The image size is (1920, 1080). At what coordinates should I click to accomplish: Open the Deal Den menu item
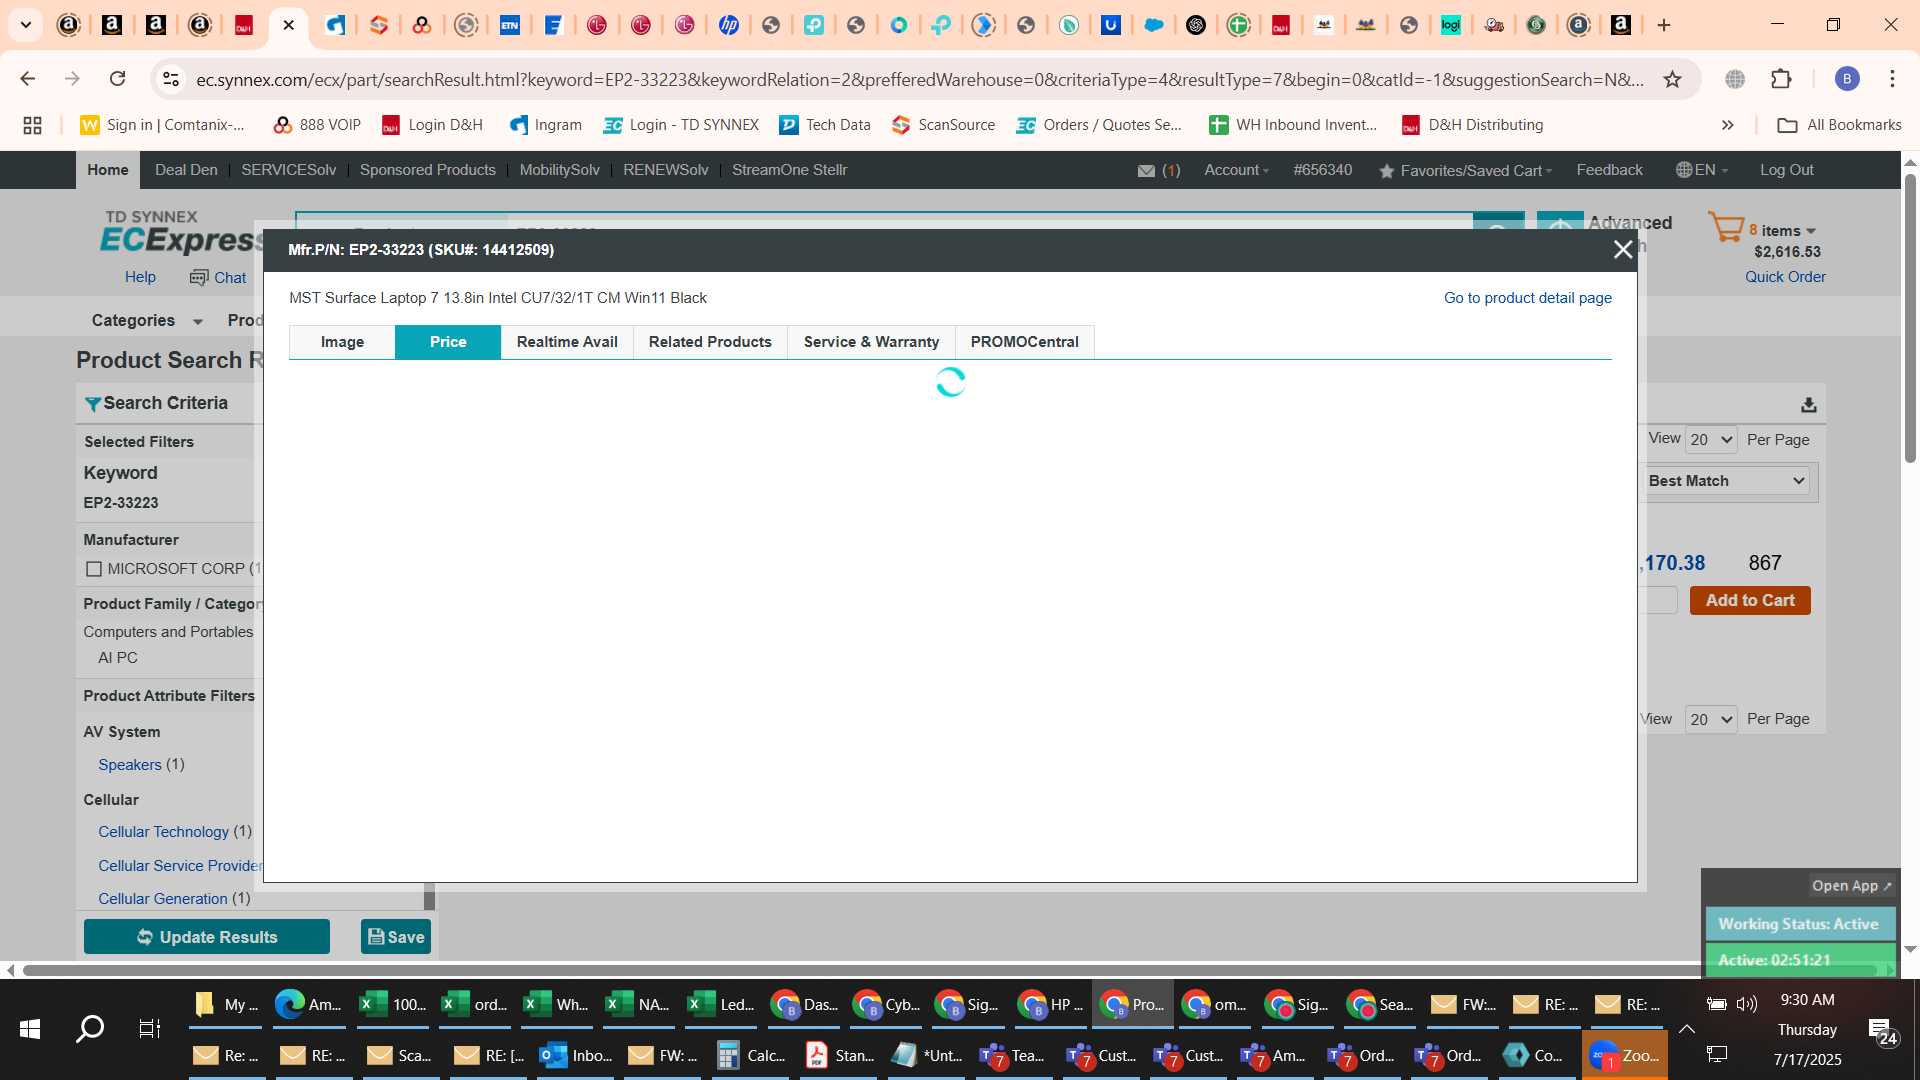[186, 170]
